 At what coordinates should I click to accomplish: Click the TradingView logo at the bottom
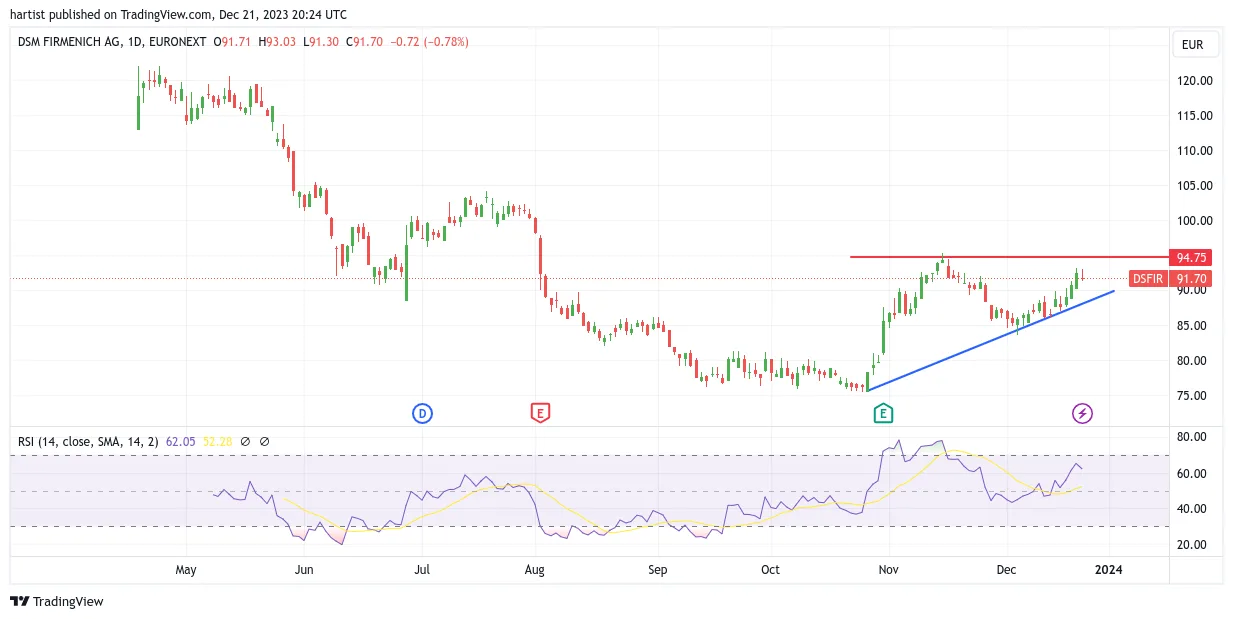(x=57, y=601)
